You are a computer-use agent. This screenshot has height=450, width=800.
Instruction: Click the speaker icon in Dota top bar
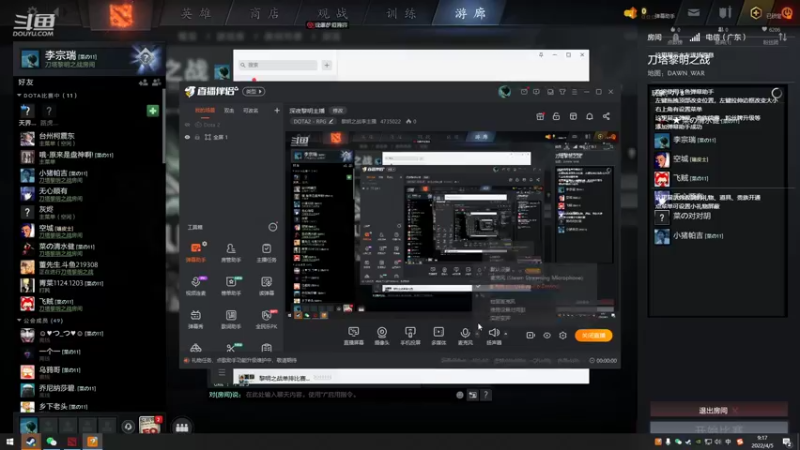point(631,13)
